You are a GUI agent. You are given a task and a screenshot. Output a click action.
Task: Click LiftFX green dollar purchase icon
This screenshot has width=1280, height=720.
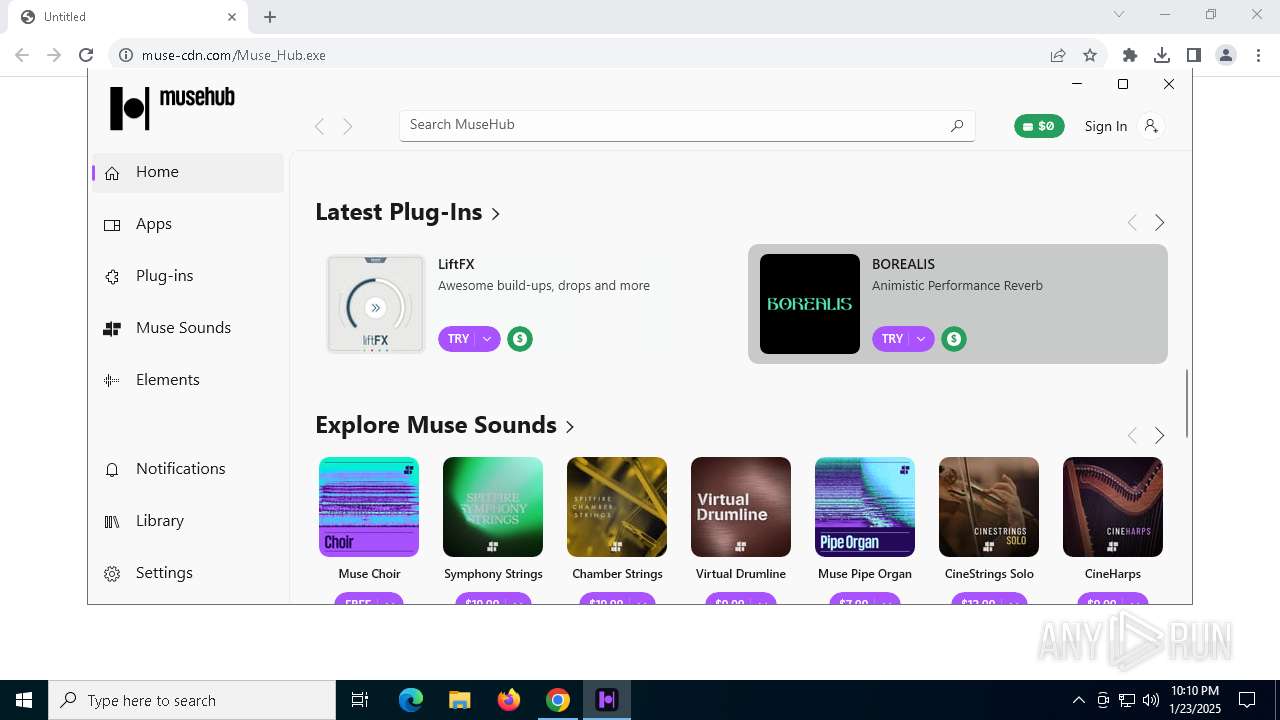[x=520, y=339]
